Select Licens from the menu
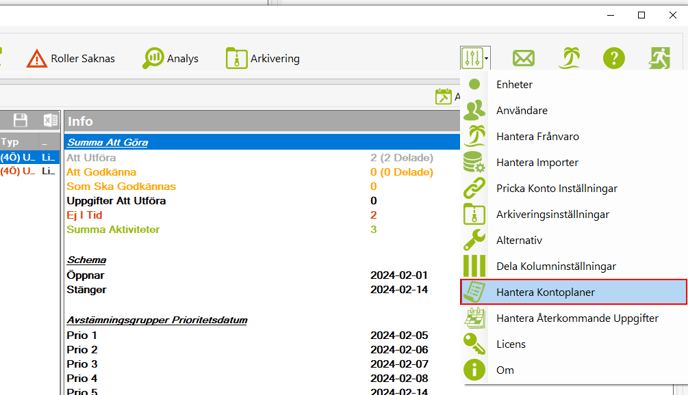Viewport: 688px width, 395px height. (573, 344)
